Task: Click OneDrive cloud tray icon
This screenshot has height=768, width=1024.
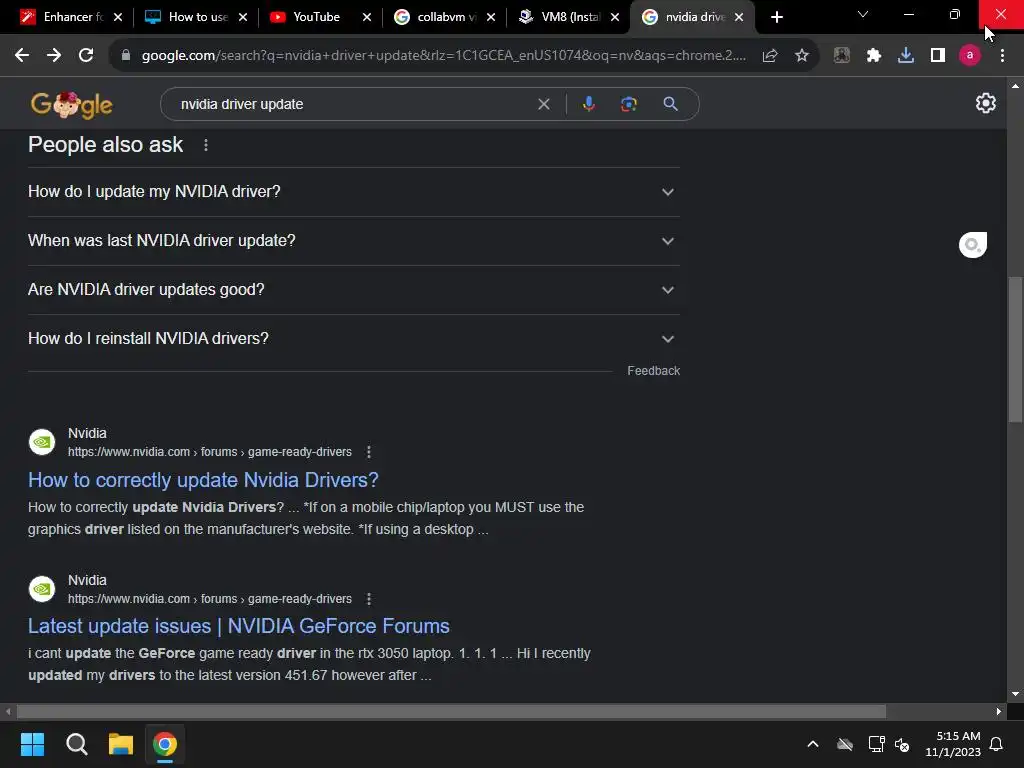Action: pyautogui.click(x=845, y=744)
